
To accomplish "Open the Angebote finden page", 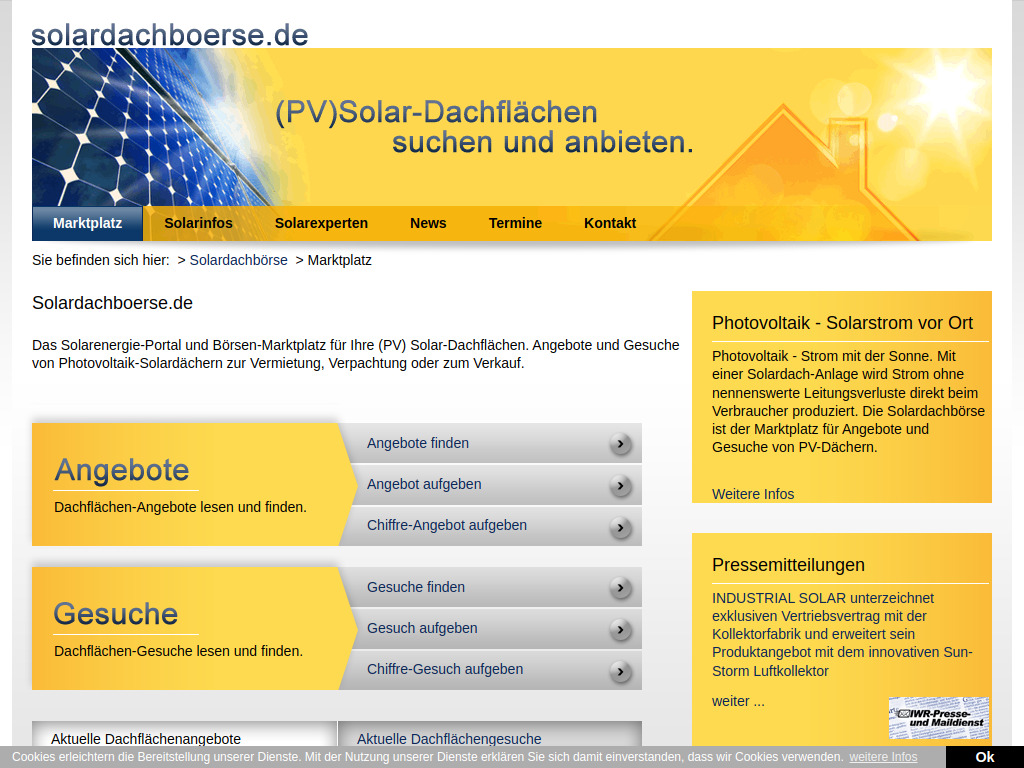I will coord(417,443).
